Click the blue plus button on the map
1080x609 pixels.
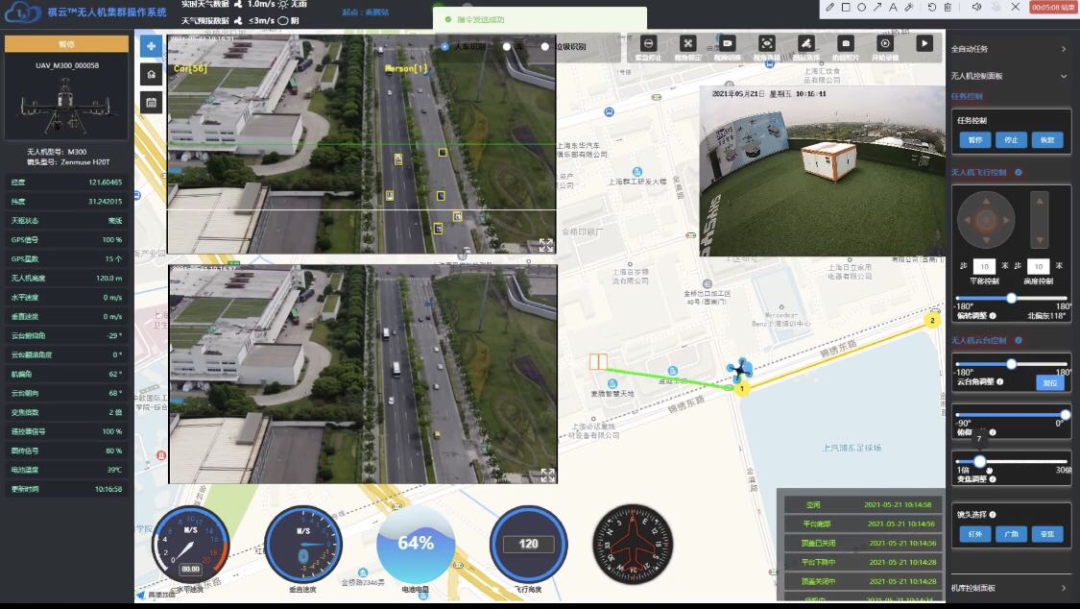click(x=150, y=46)
